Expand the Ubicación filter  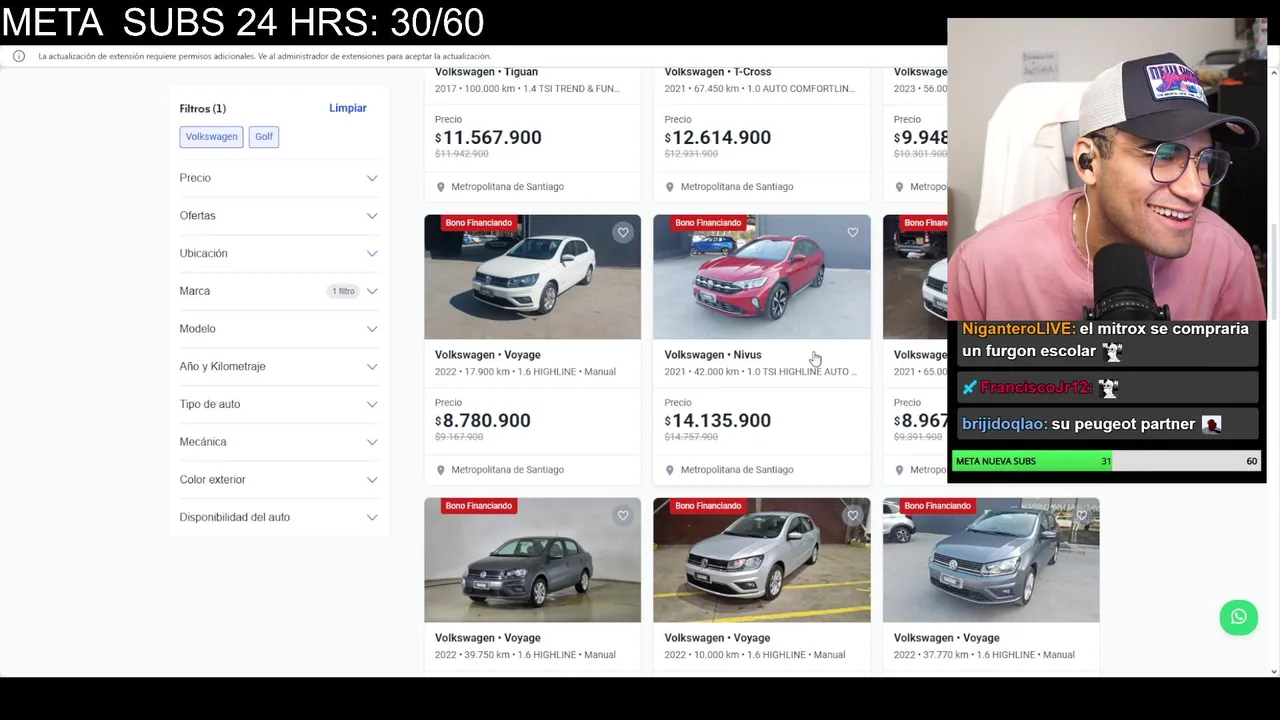click(278, 253)
